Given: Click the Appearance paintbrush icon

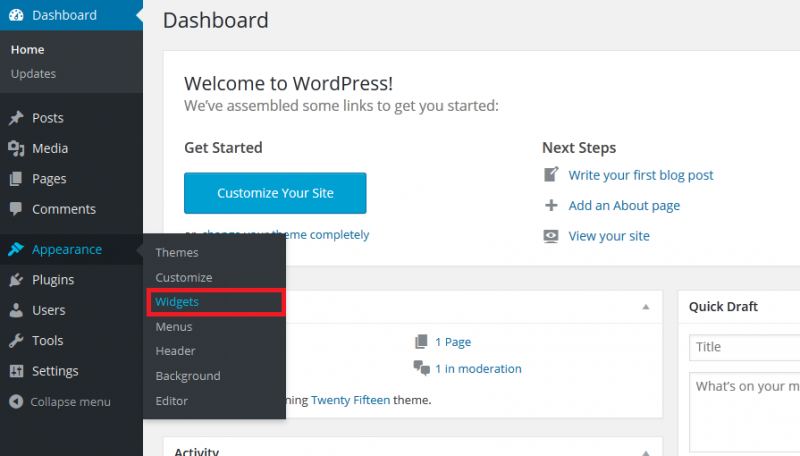Looking at the screenshot, I should [x=16, y=249].
